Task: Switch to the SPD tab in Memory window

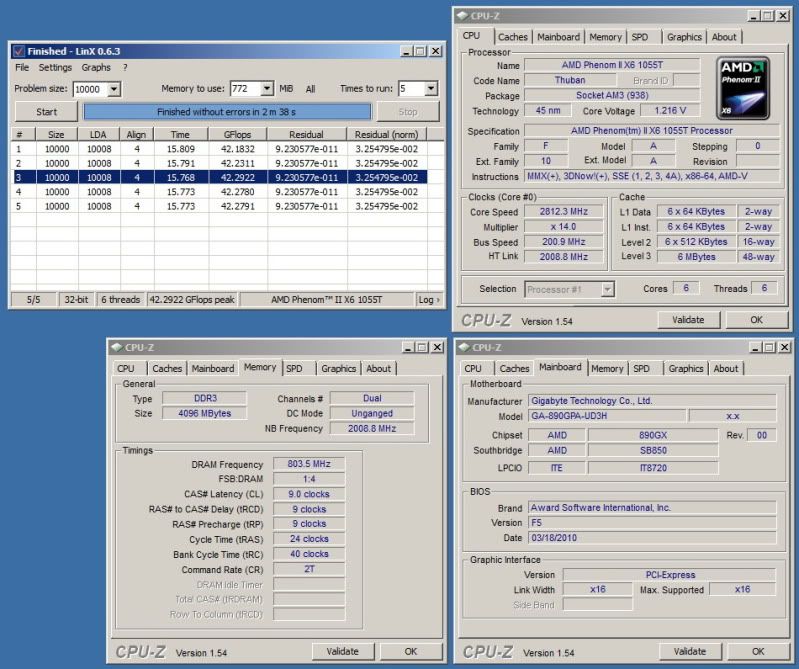Action: pyautogui.click(x=294, y=368)
